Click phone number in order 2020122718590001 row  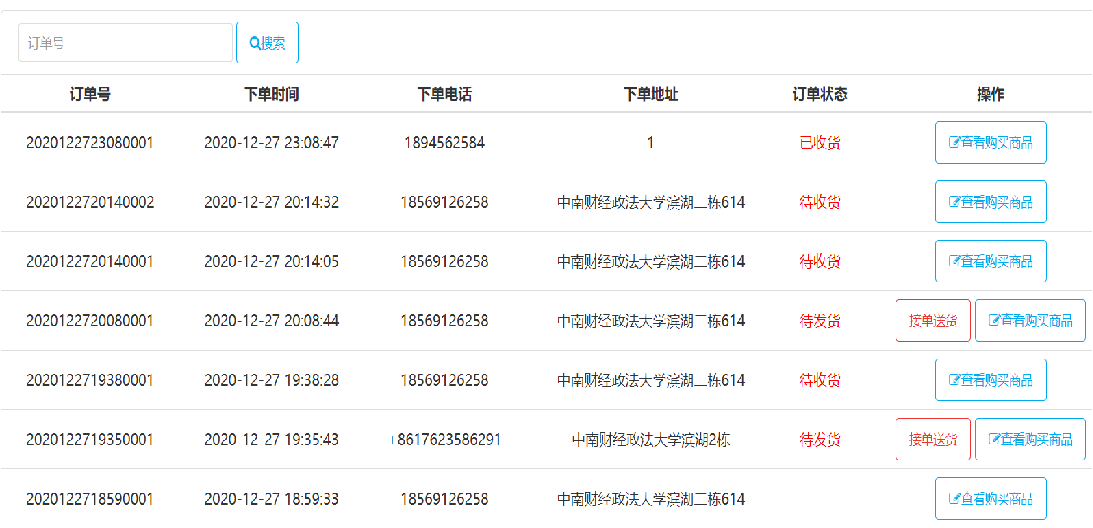click(x=445, y=499)
